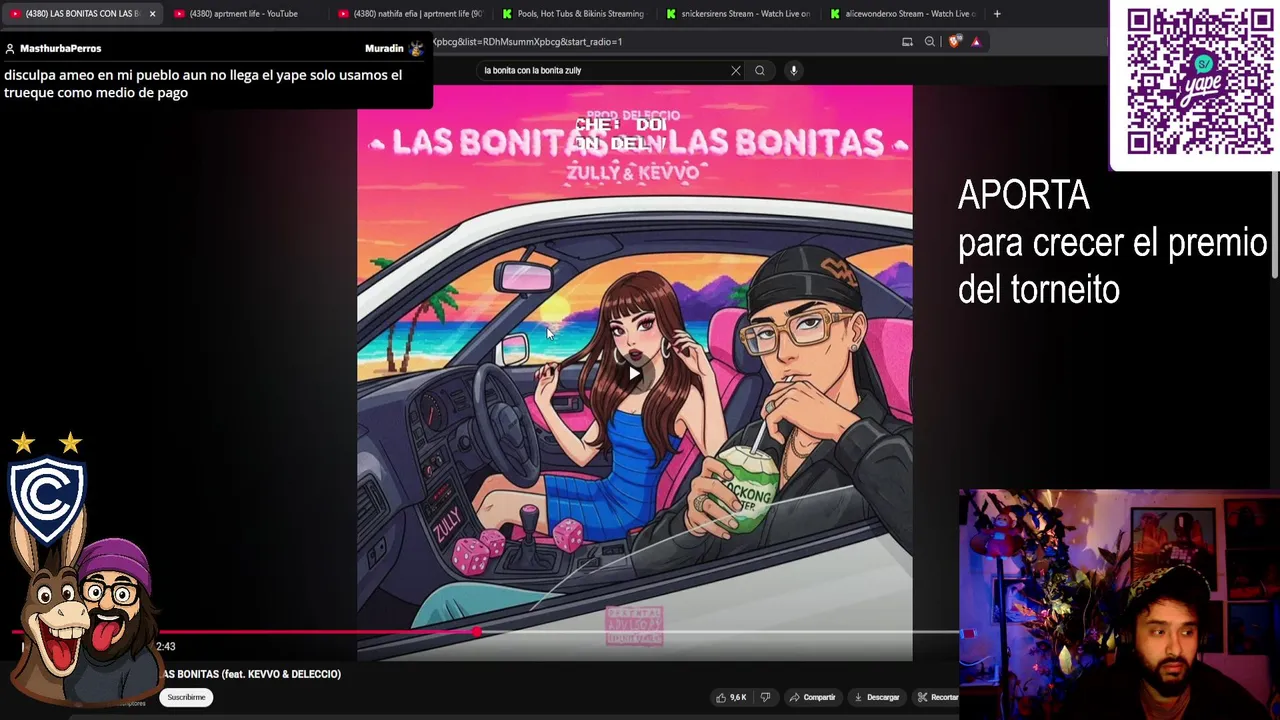This screenshot has height=720, width=1280.
Task: Click the webcam feed thumbnail
Action: [1119, 604]
